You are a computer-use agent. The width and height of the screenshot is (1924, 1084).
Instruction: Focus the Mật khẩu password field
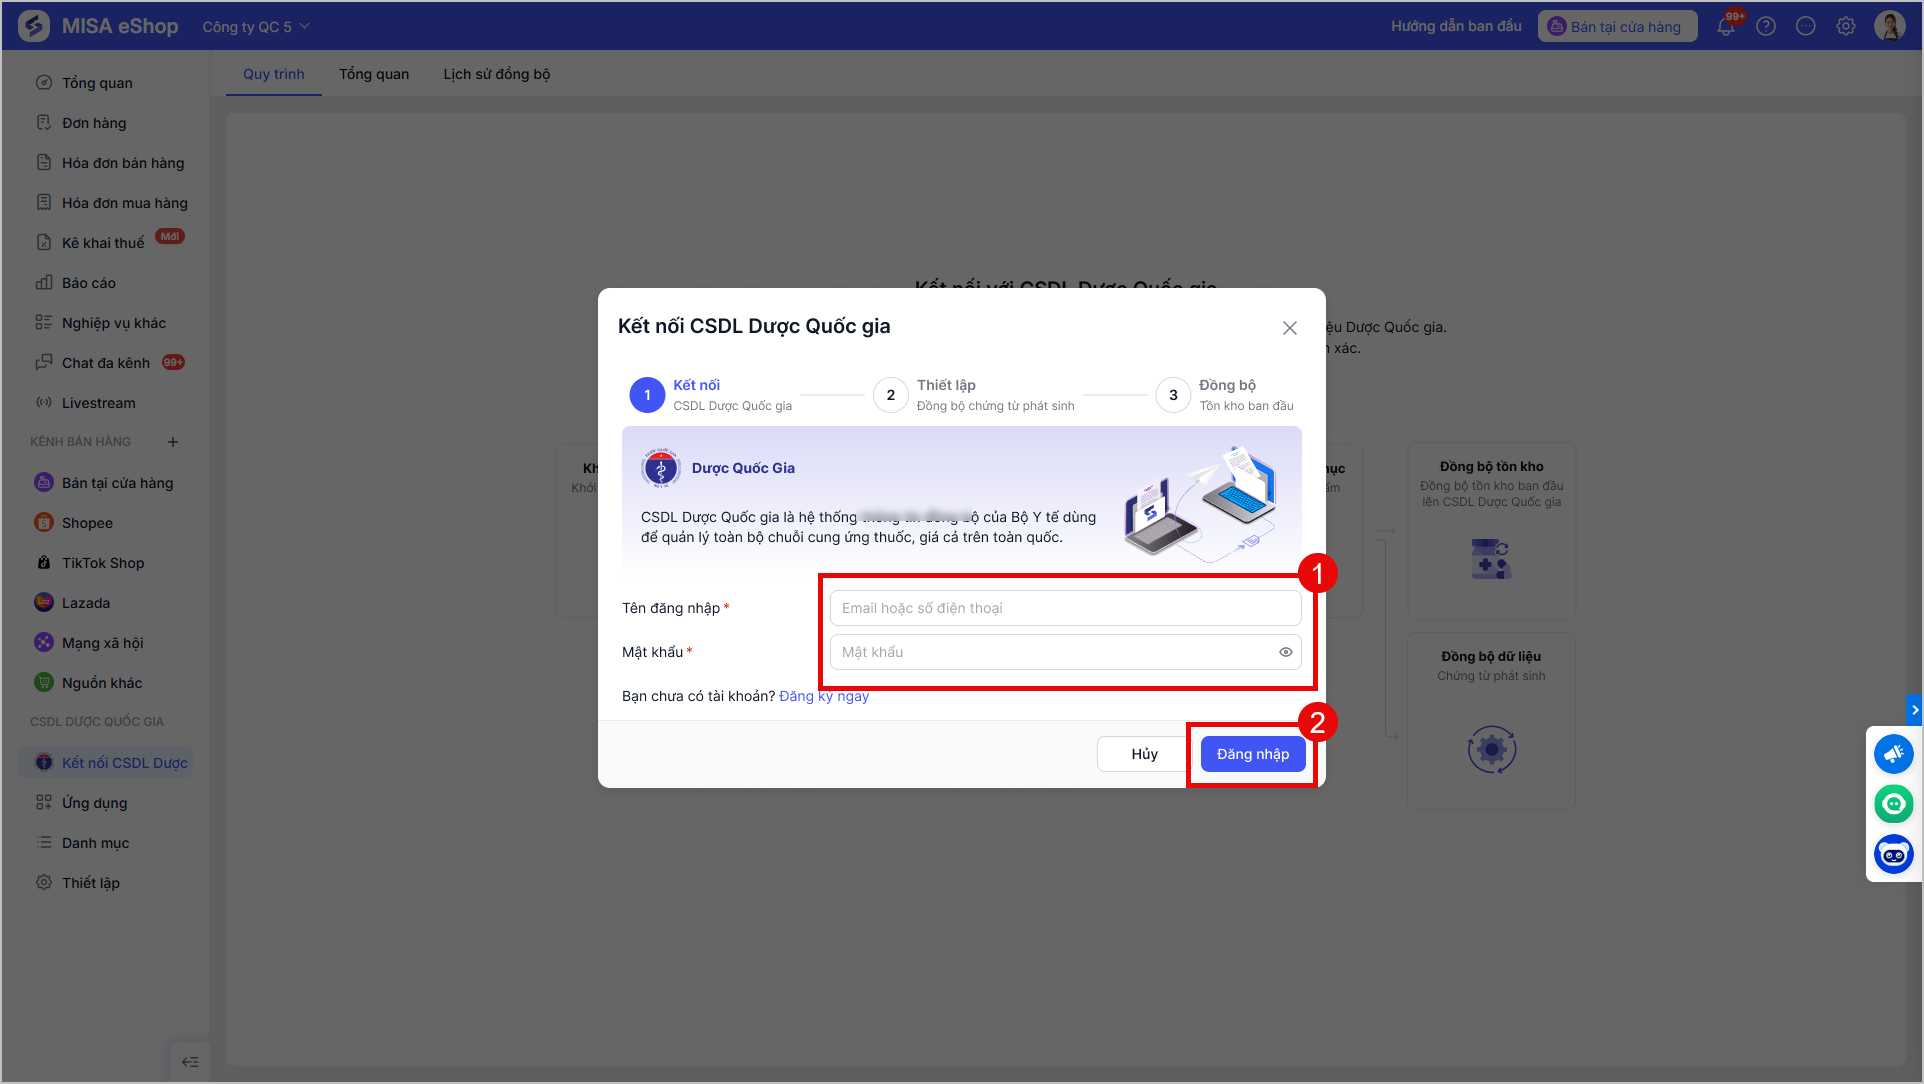1065,652
